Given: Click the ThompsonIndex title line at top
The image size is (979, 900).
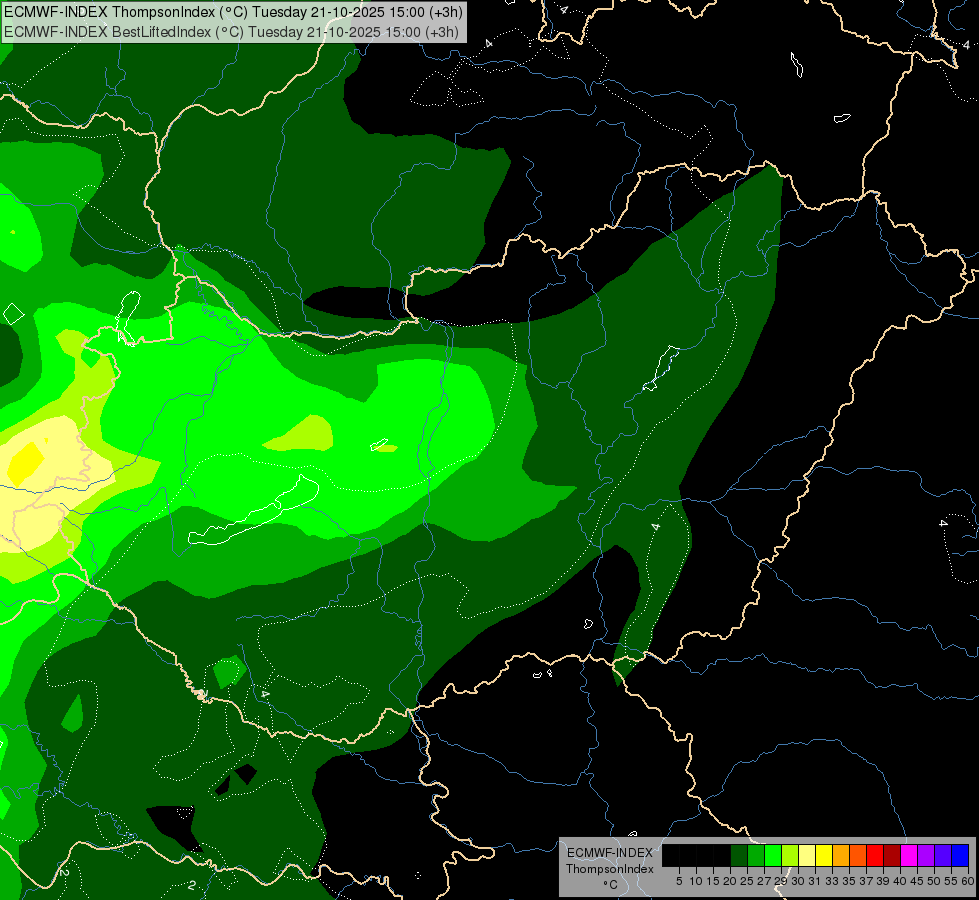Looking at the screenshot, I should [x=233, y=12].
